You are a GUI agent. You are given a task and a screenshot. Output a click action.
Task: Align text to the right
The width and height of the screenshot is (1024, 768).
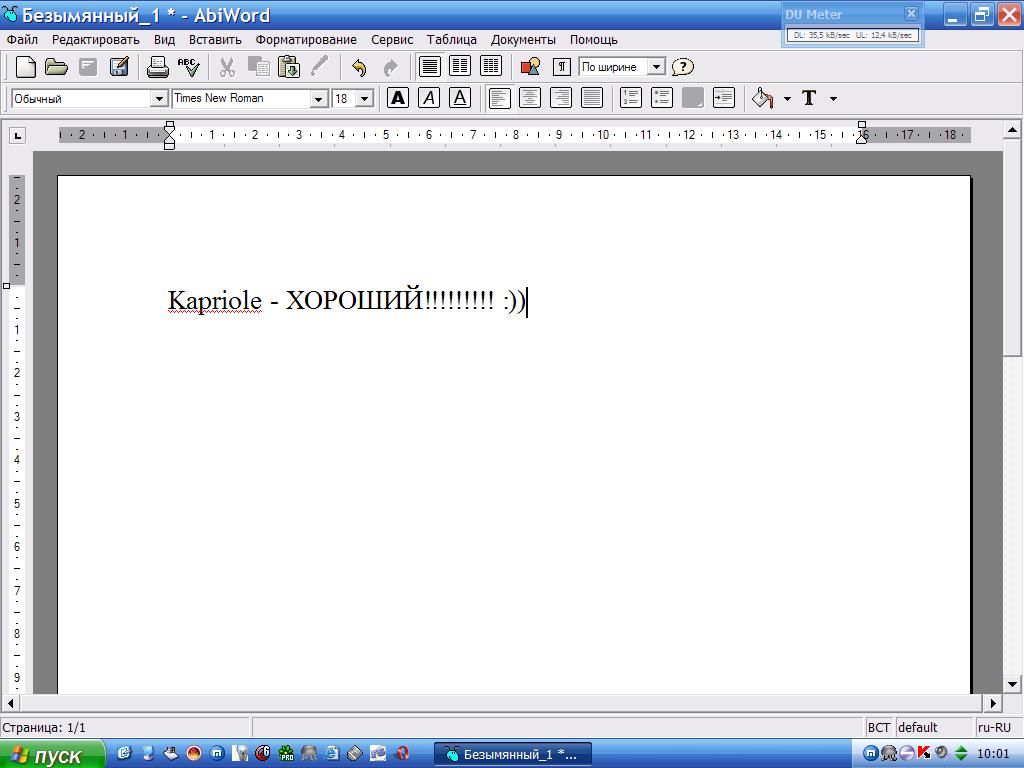560,98
